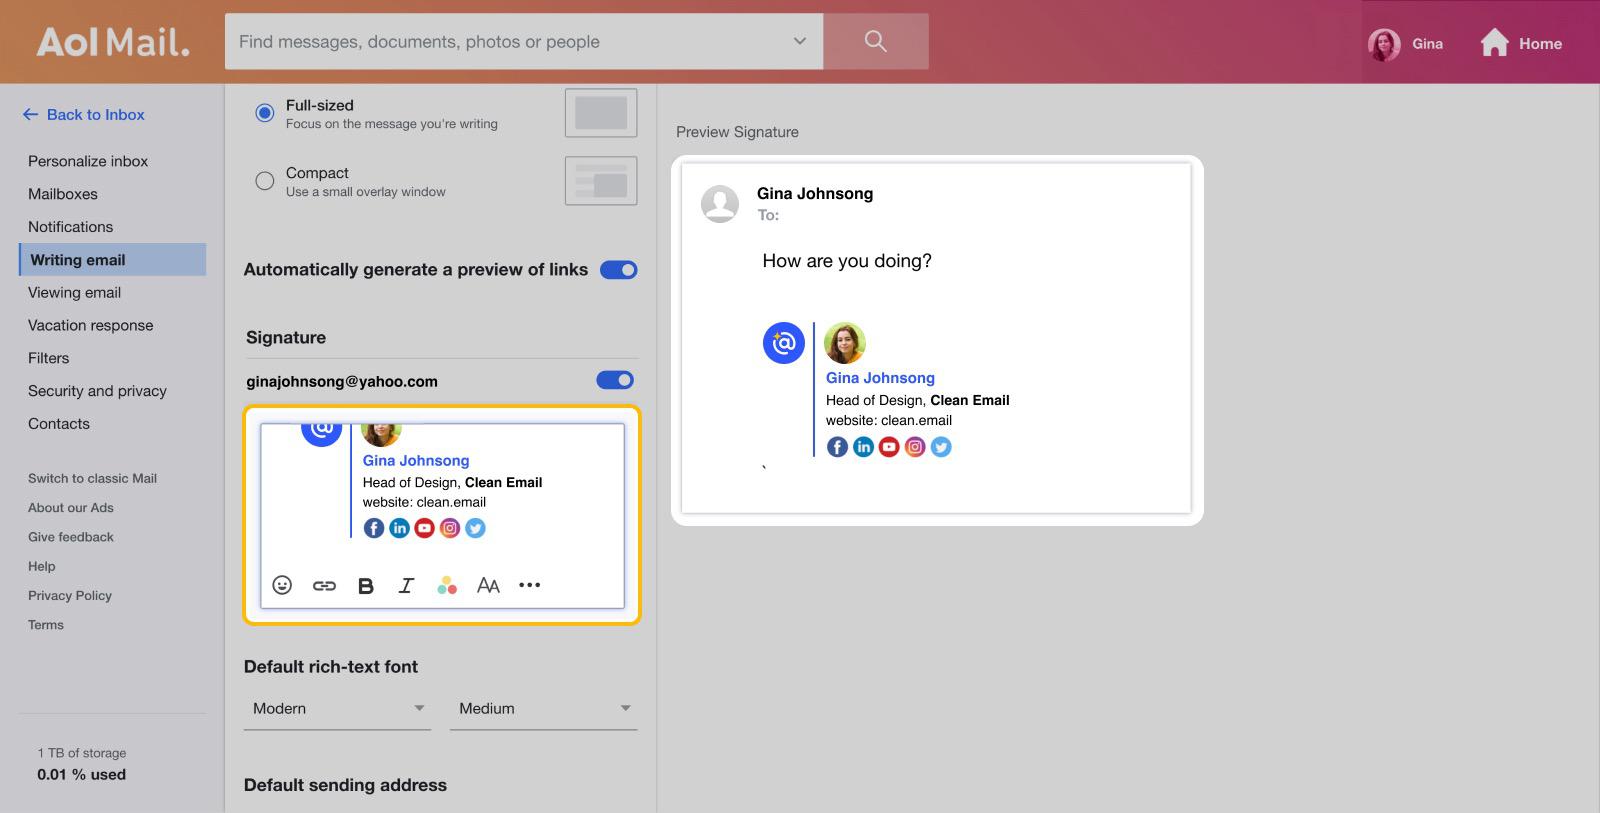Click the Gina username in header
1600x813 pixels.
1427,44
